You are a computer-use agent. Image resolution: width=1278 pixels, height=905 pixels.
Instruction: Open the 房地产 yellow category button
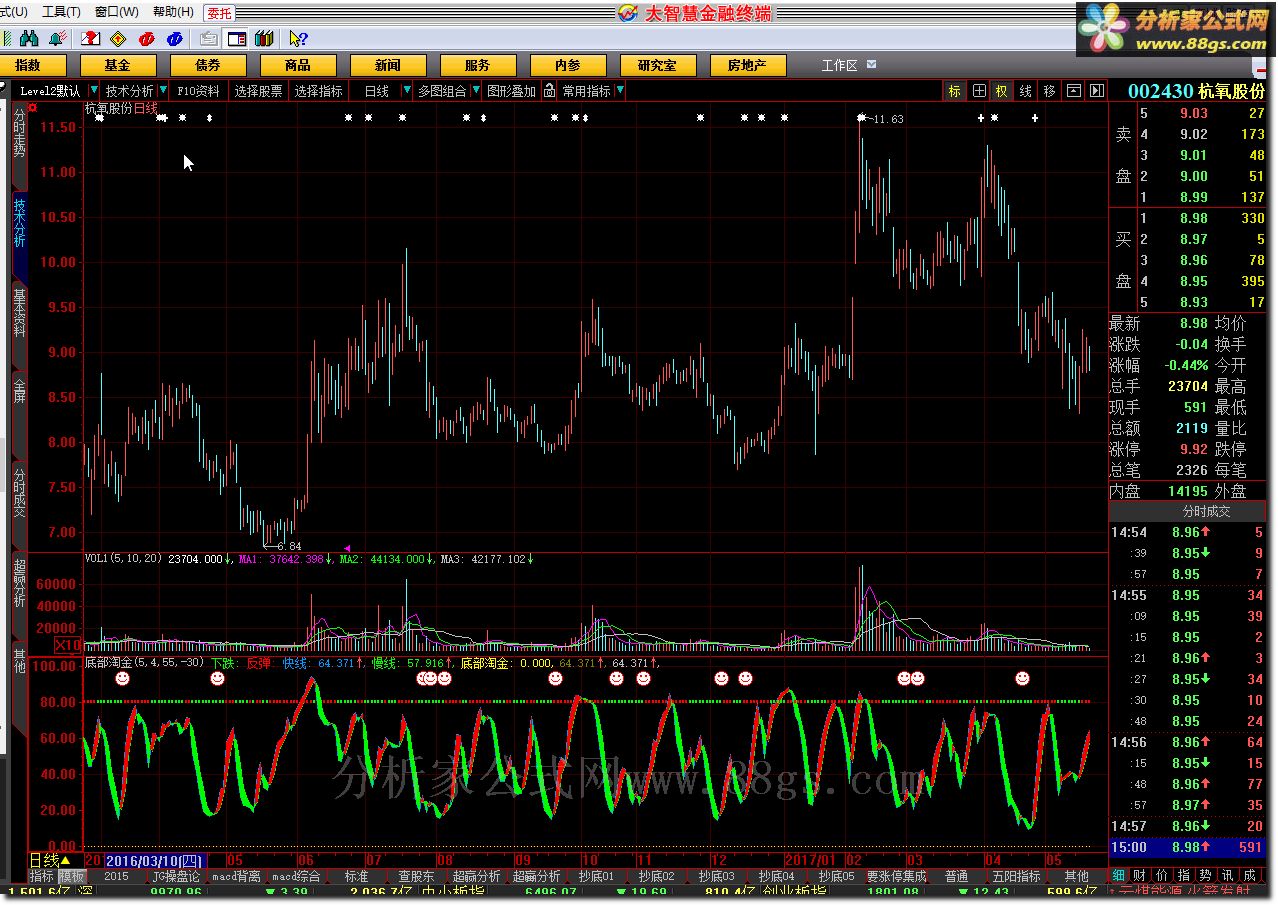pyautogui.click(x=748, y=66)
